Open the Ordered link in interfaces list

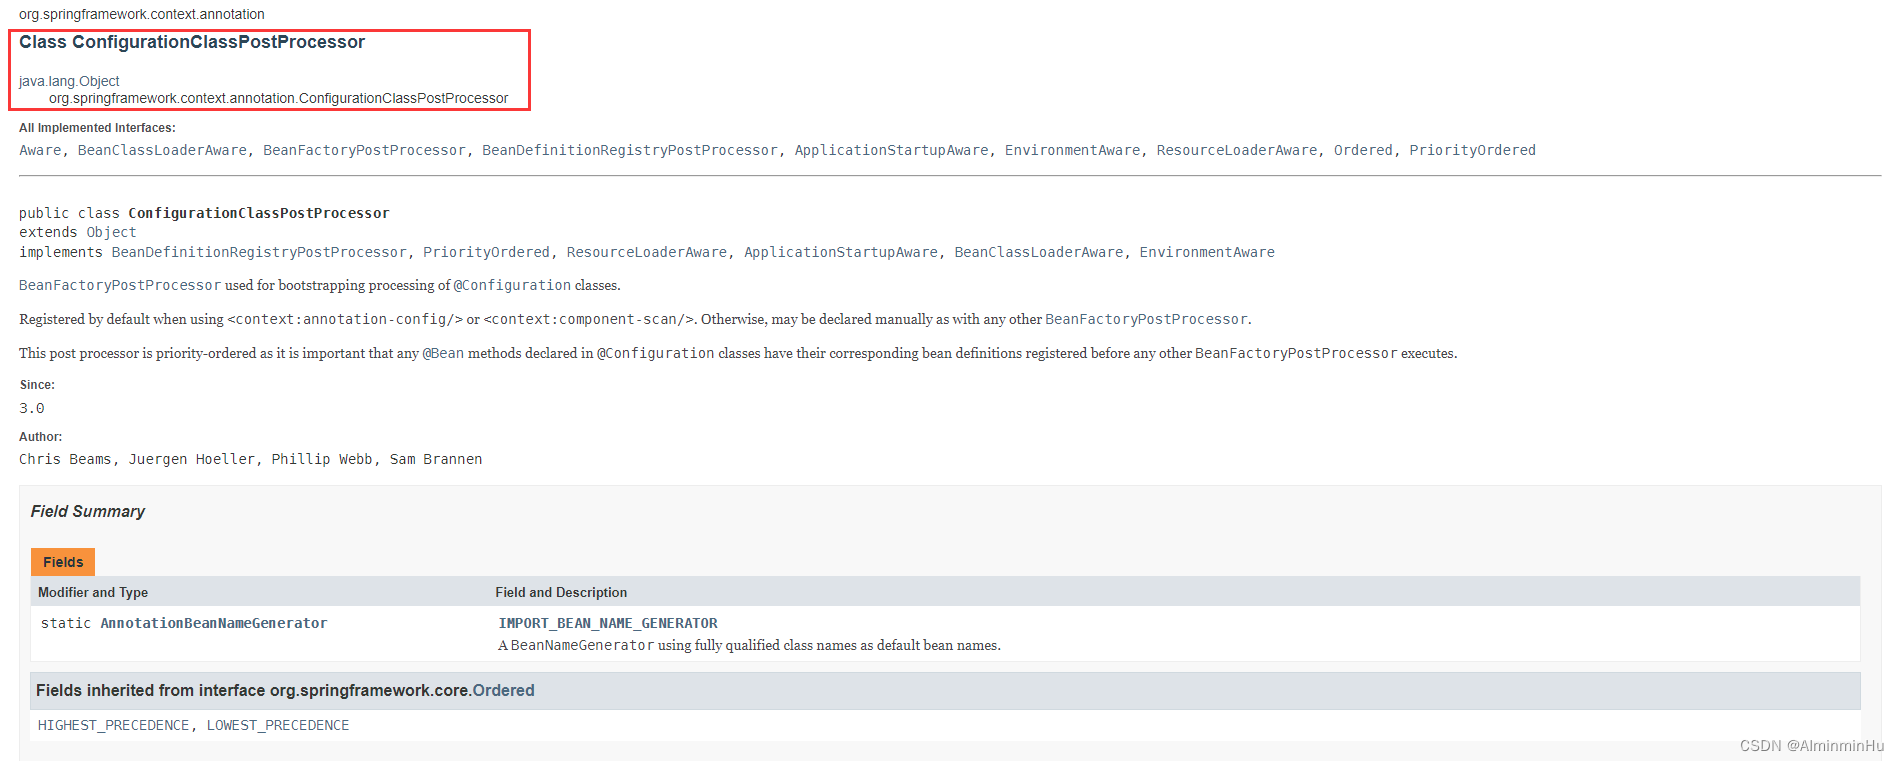tap(1363, 150)
